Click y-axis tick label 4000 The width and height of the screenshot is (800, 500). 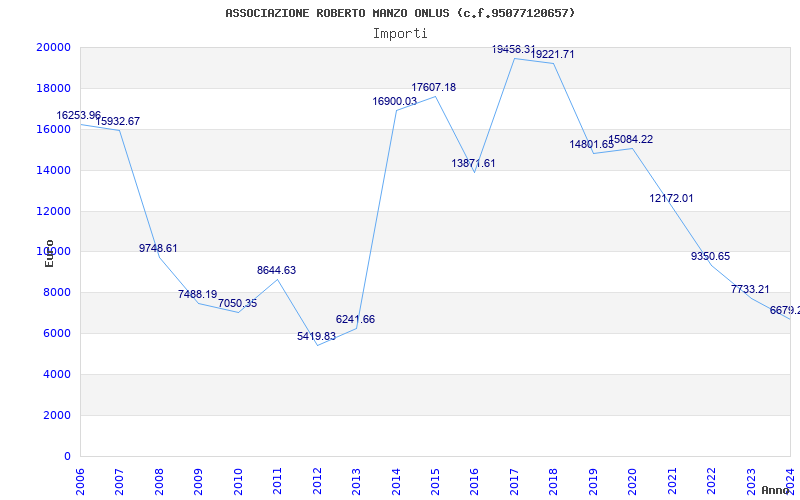(56, 374)
